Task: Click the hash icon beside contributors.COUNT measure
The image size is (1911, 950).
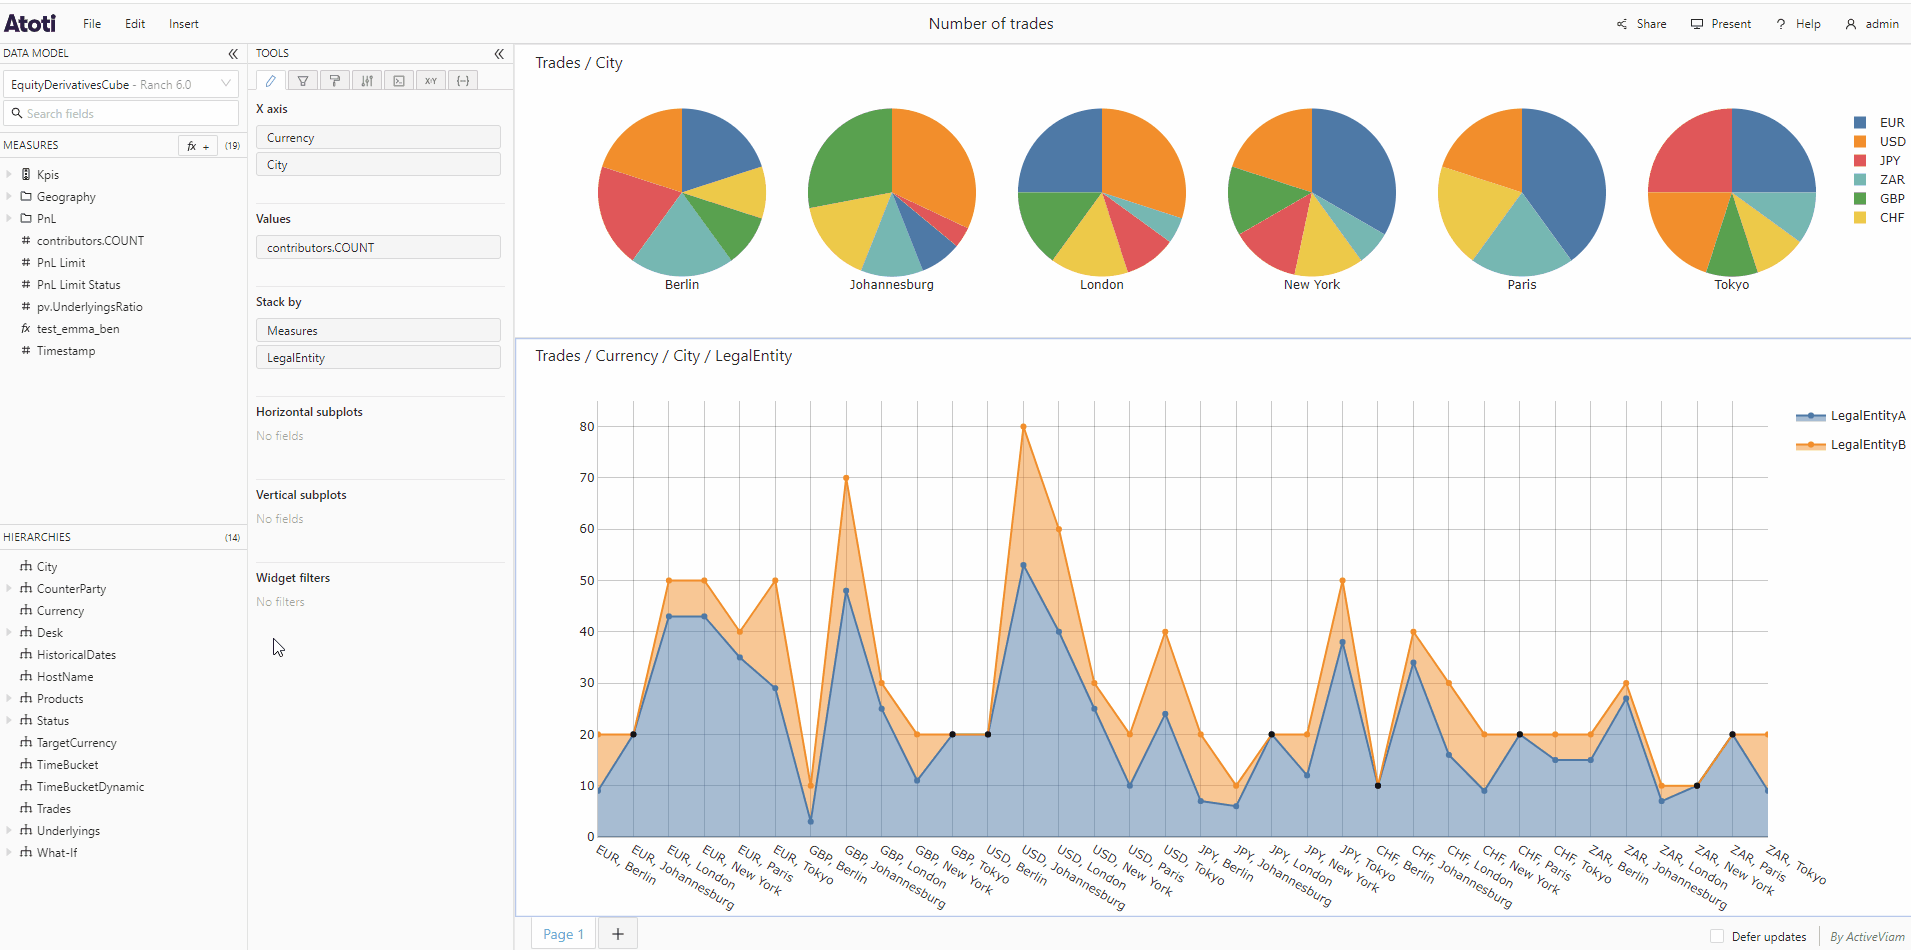Action: pos(26,240)
